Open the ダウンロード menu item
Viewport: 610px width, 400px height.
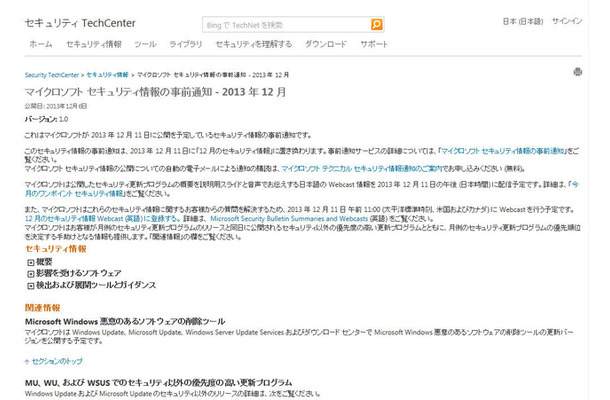[326, 44]
